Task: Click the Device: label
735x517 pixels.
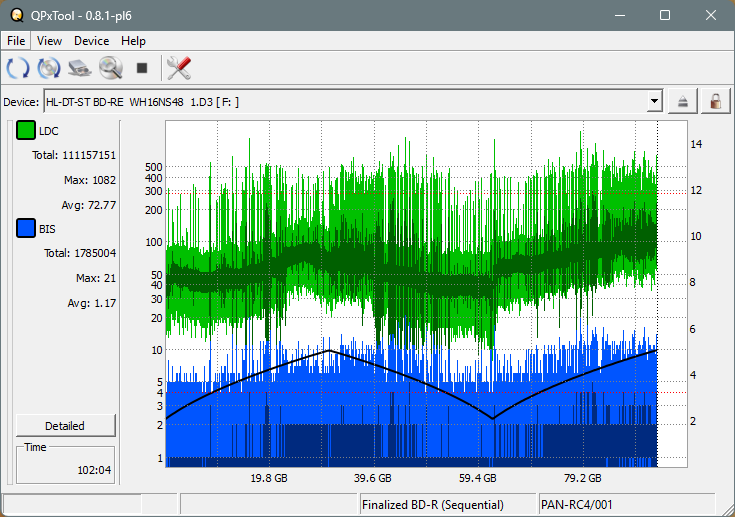Action: [x=21, y=102]
